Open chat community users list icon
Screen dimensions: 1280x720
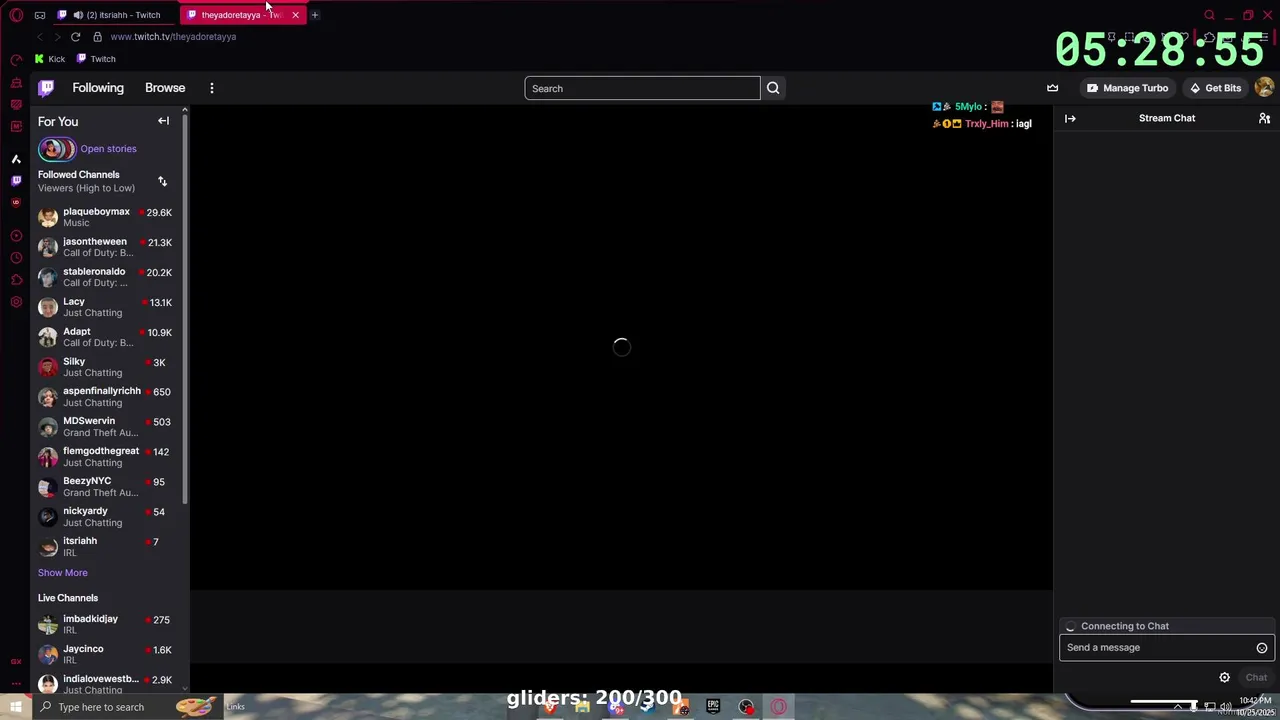pos(1264,118)
